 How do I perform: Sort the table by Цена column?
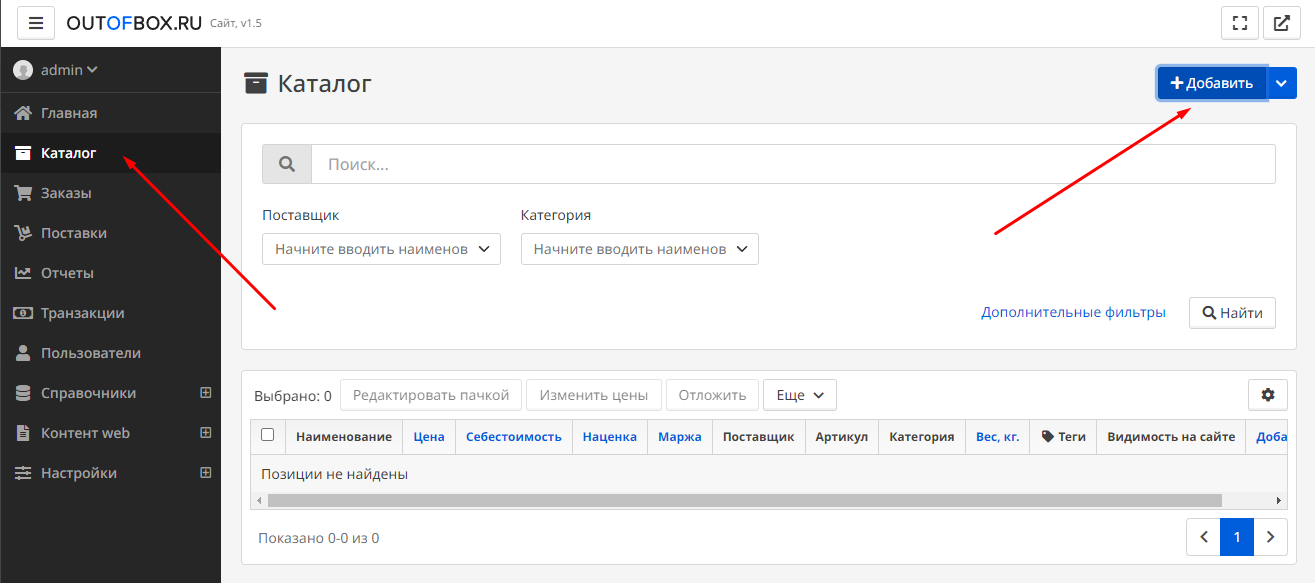click(x=429, y=437)
